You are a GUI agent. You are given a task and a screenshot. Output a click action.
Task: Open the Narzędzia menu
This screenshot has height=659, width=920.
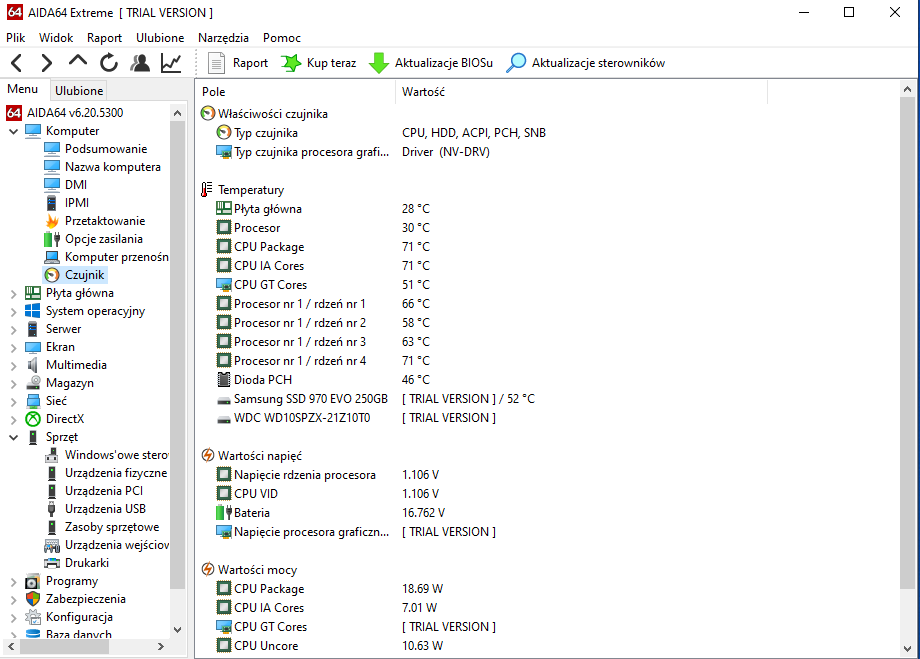(x=223, y=38)
